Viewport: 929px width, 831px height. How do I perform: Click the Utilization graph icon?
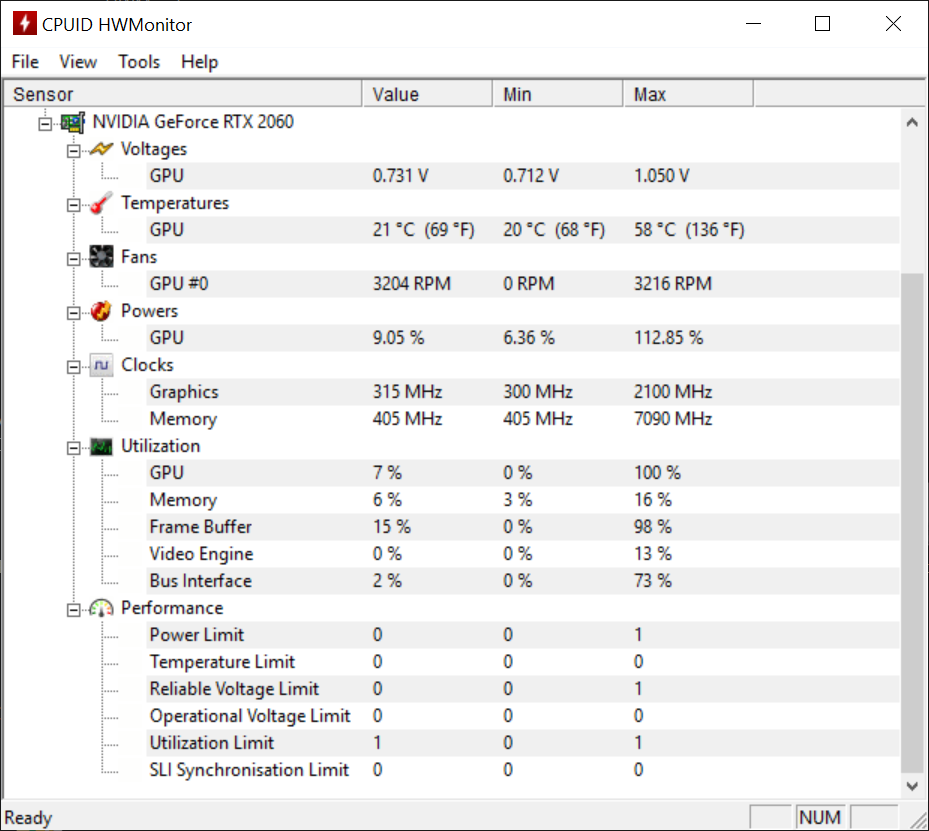100,445
